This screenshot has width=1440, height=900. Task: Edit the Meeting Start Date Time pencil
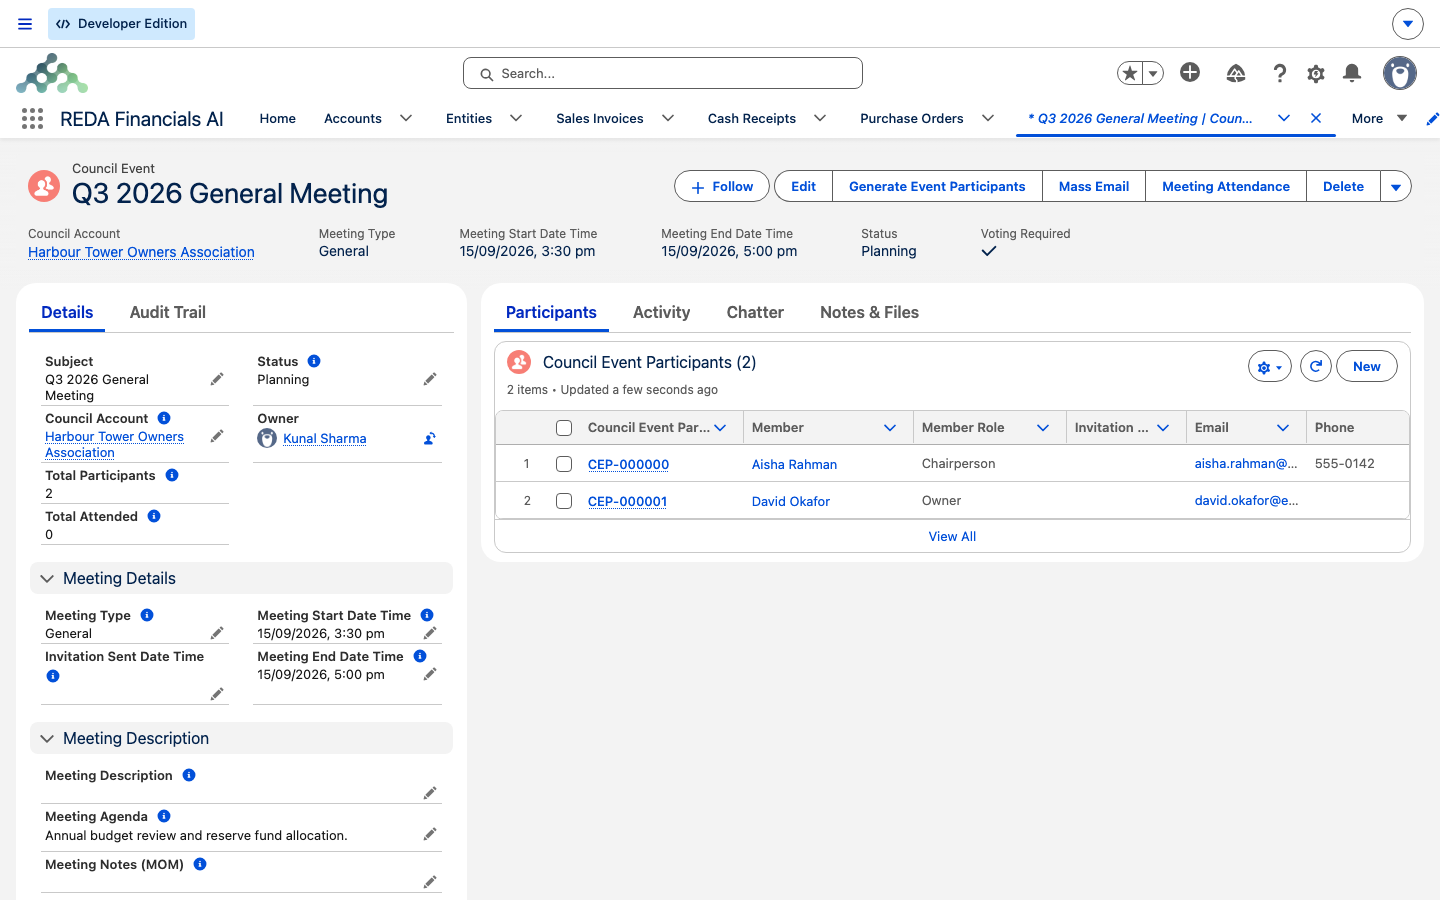click(430, 633)
